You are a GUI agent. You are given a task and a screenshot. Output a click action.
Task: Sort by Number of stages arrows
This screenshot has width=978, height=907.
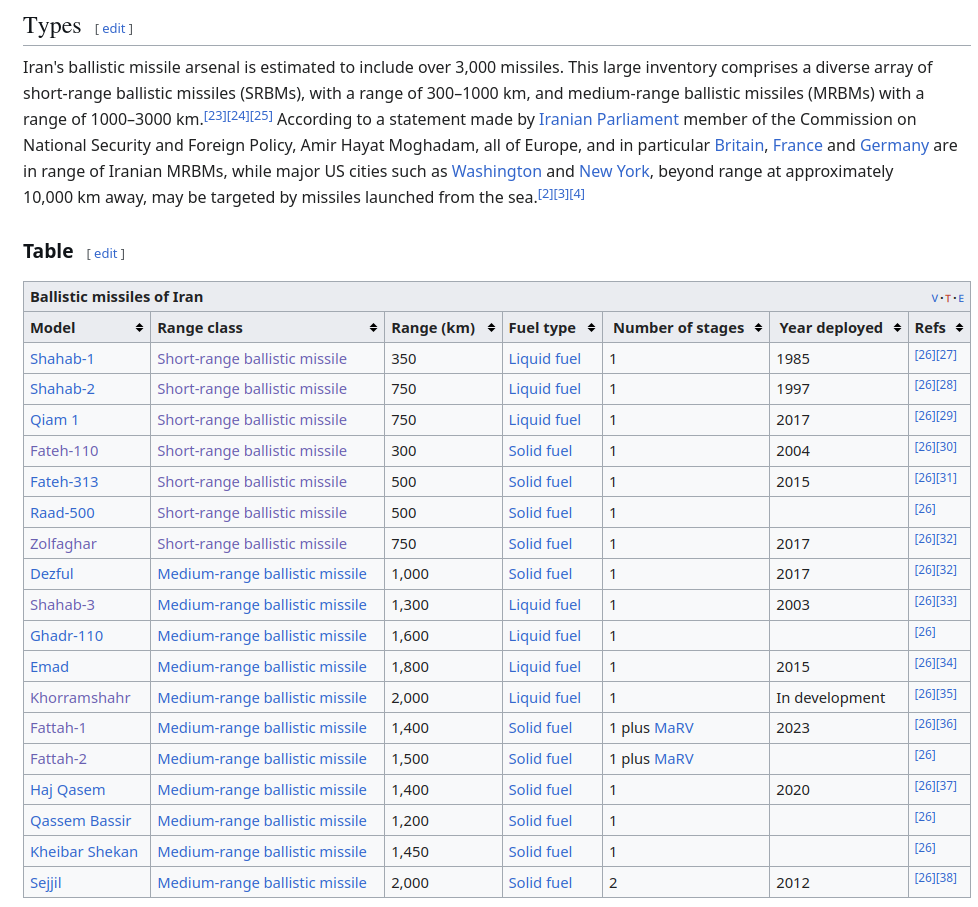758,328
